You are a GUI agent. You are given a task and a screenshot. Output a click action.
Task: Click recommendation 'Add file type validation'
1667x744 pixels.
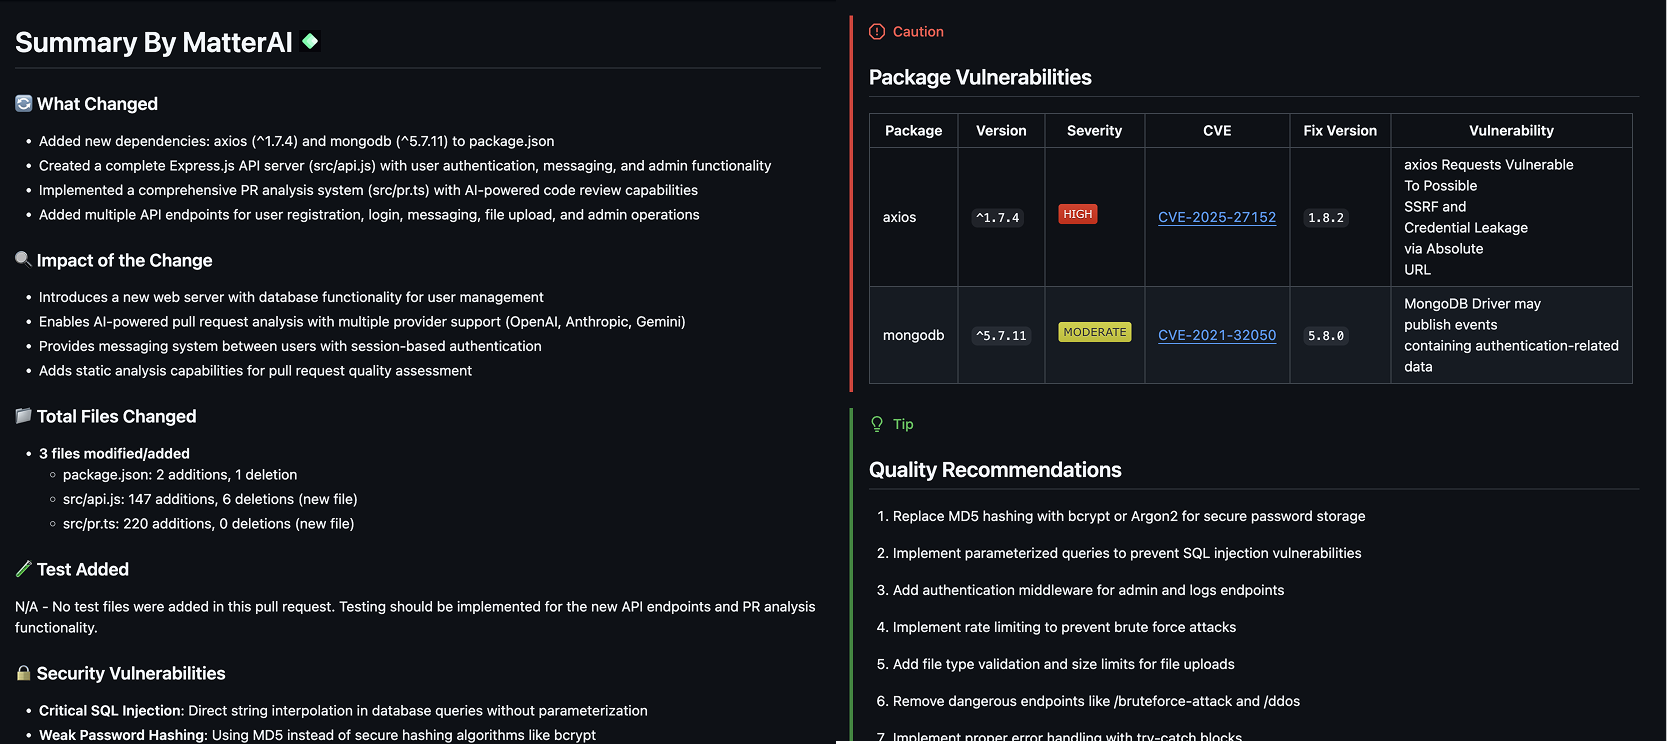coord(1064,664)
